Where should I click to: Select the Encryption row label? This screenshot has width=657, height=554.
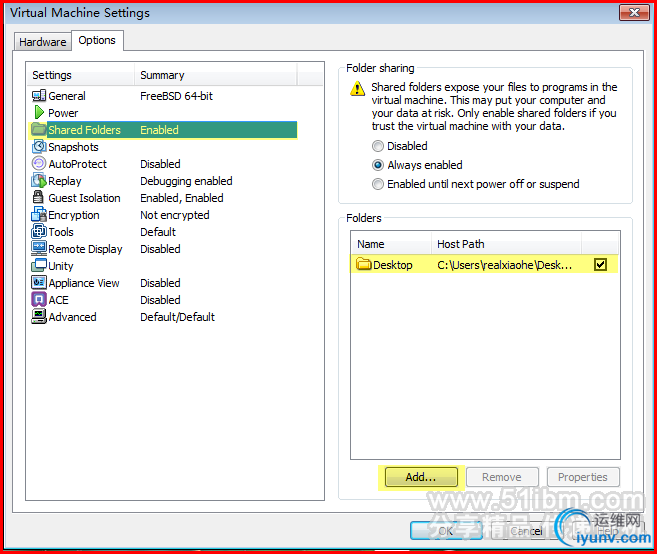(74, 215)
